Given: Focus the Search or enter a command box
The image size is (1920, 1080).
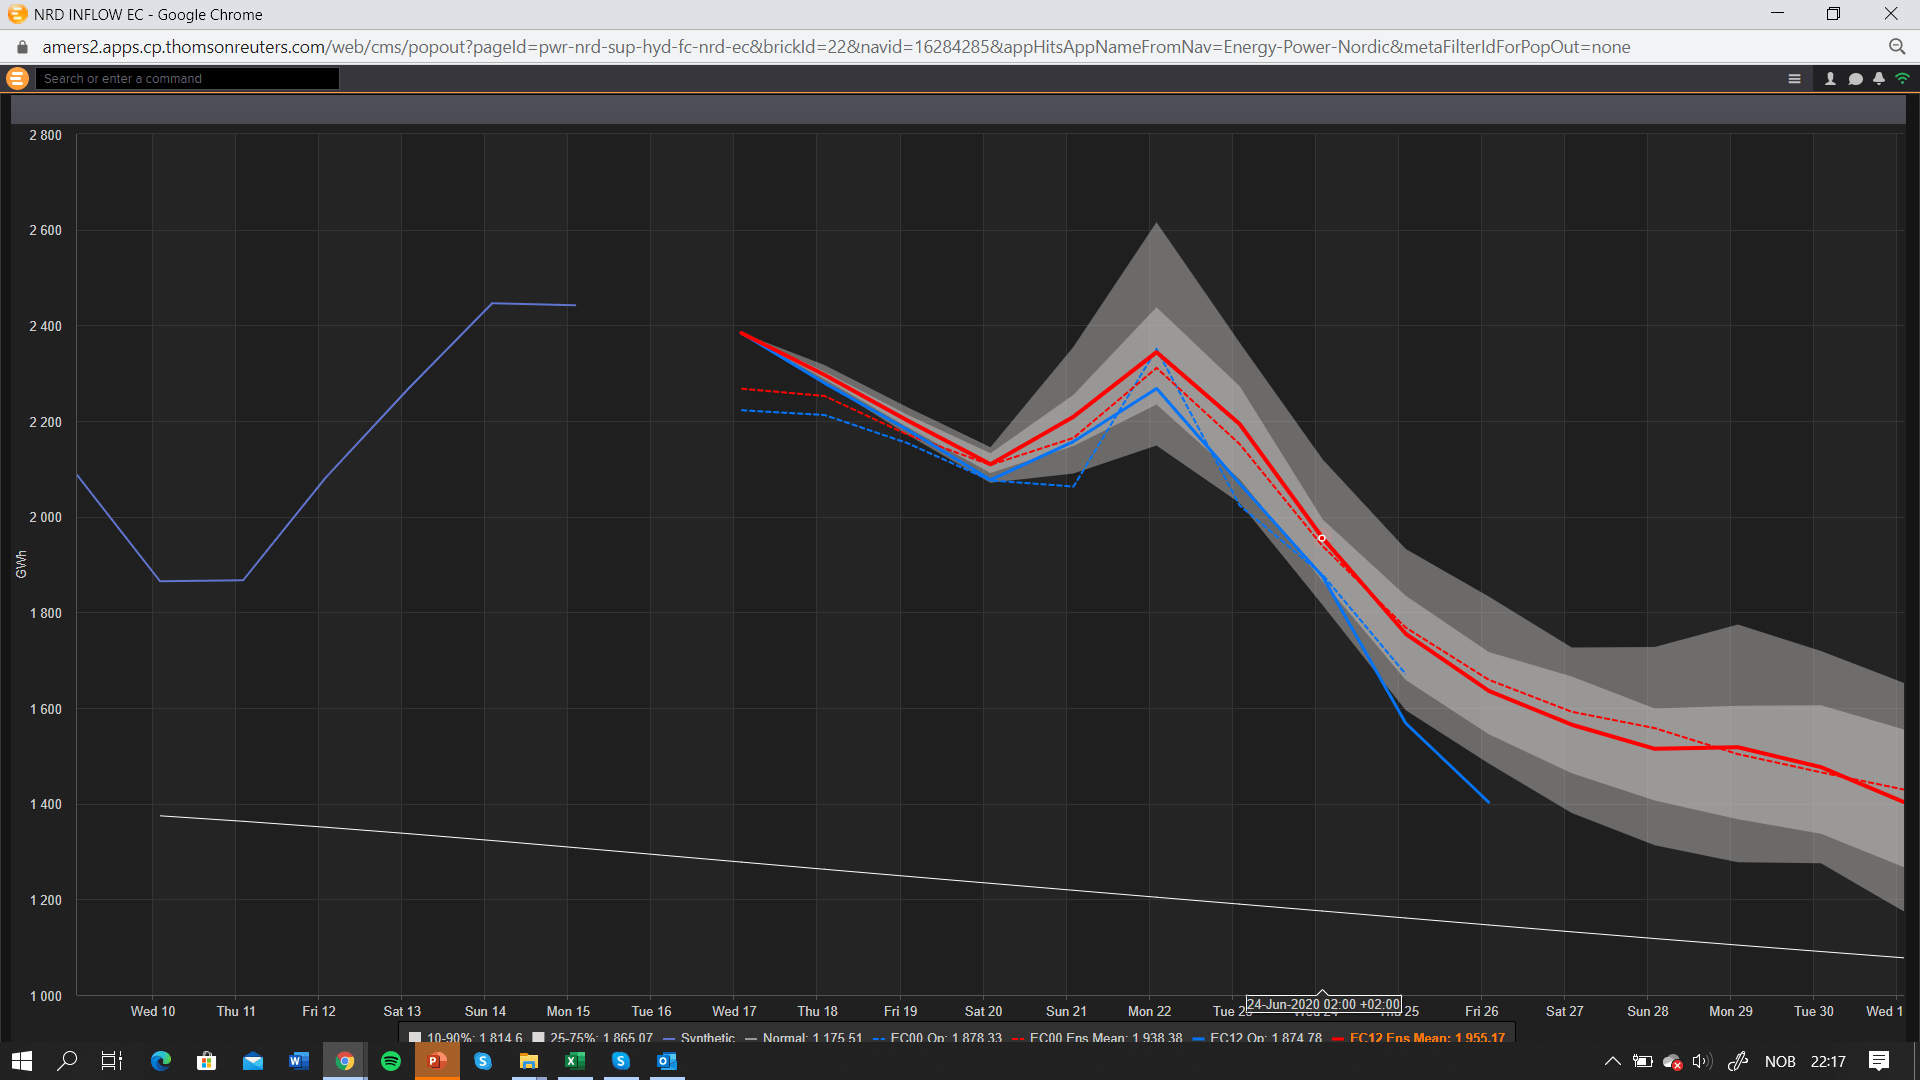Looking at the screenshot, I should [188, 79].
